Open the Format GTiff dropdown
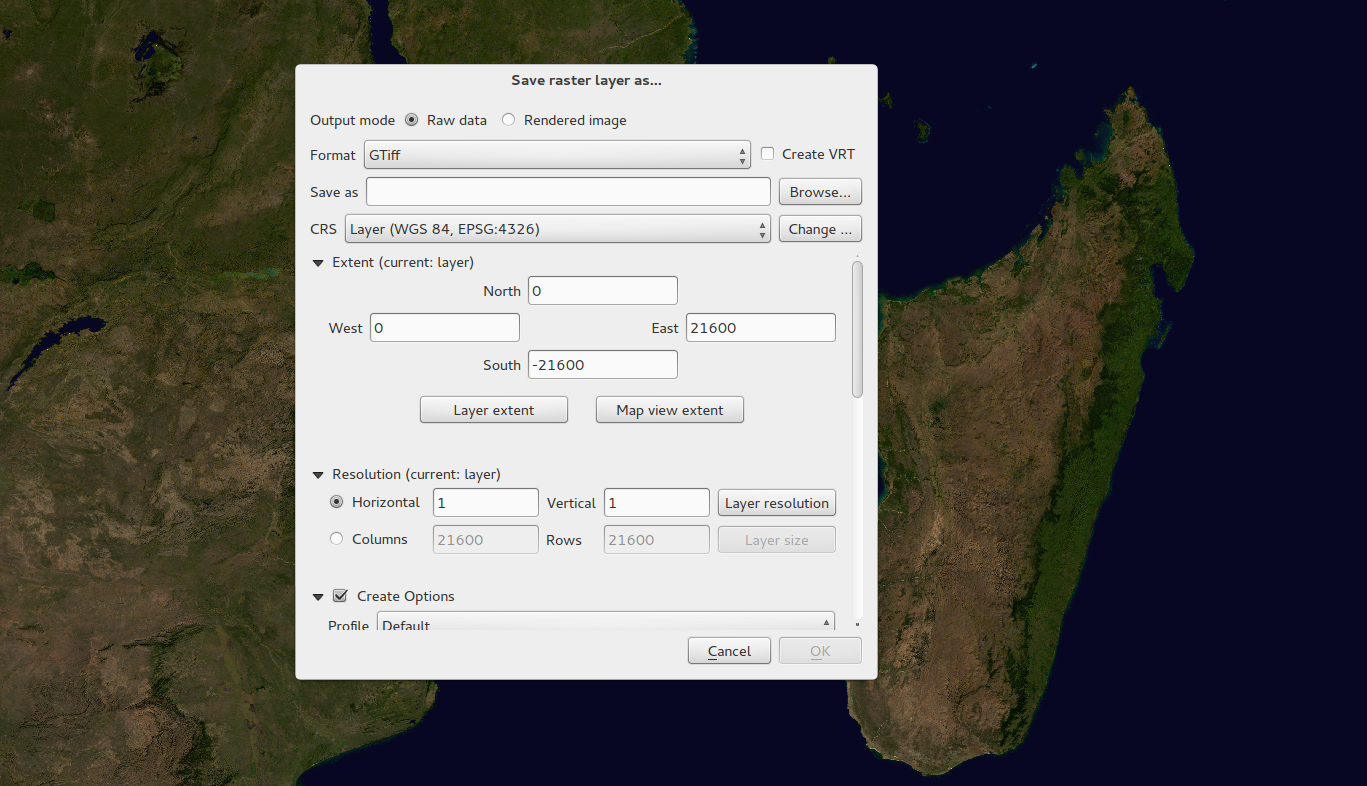Image resolution: width=1367 pixels, height=786 pixels. (x=557, y=155)
